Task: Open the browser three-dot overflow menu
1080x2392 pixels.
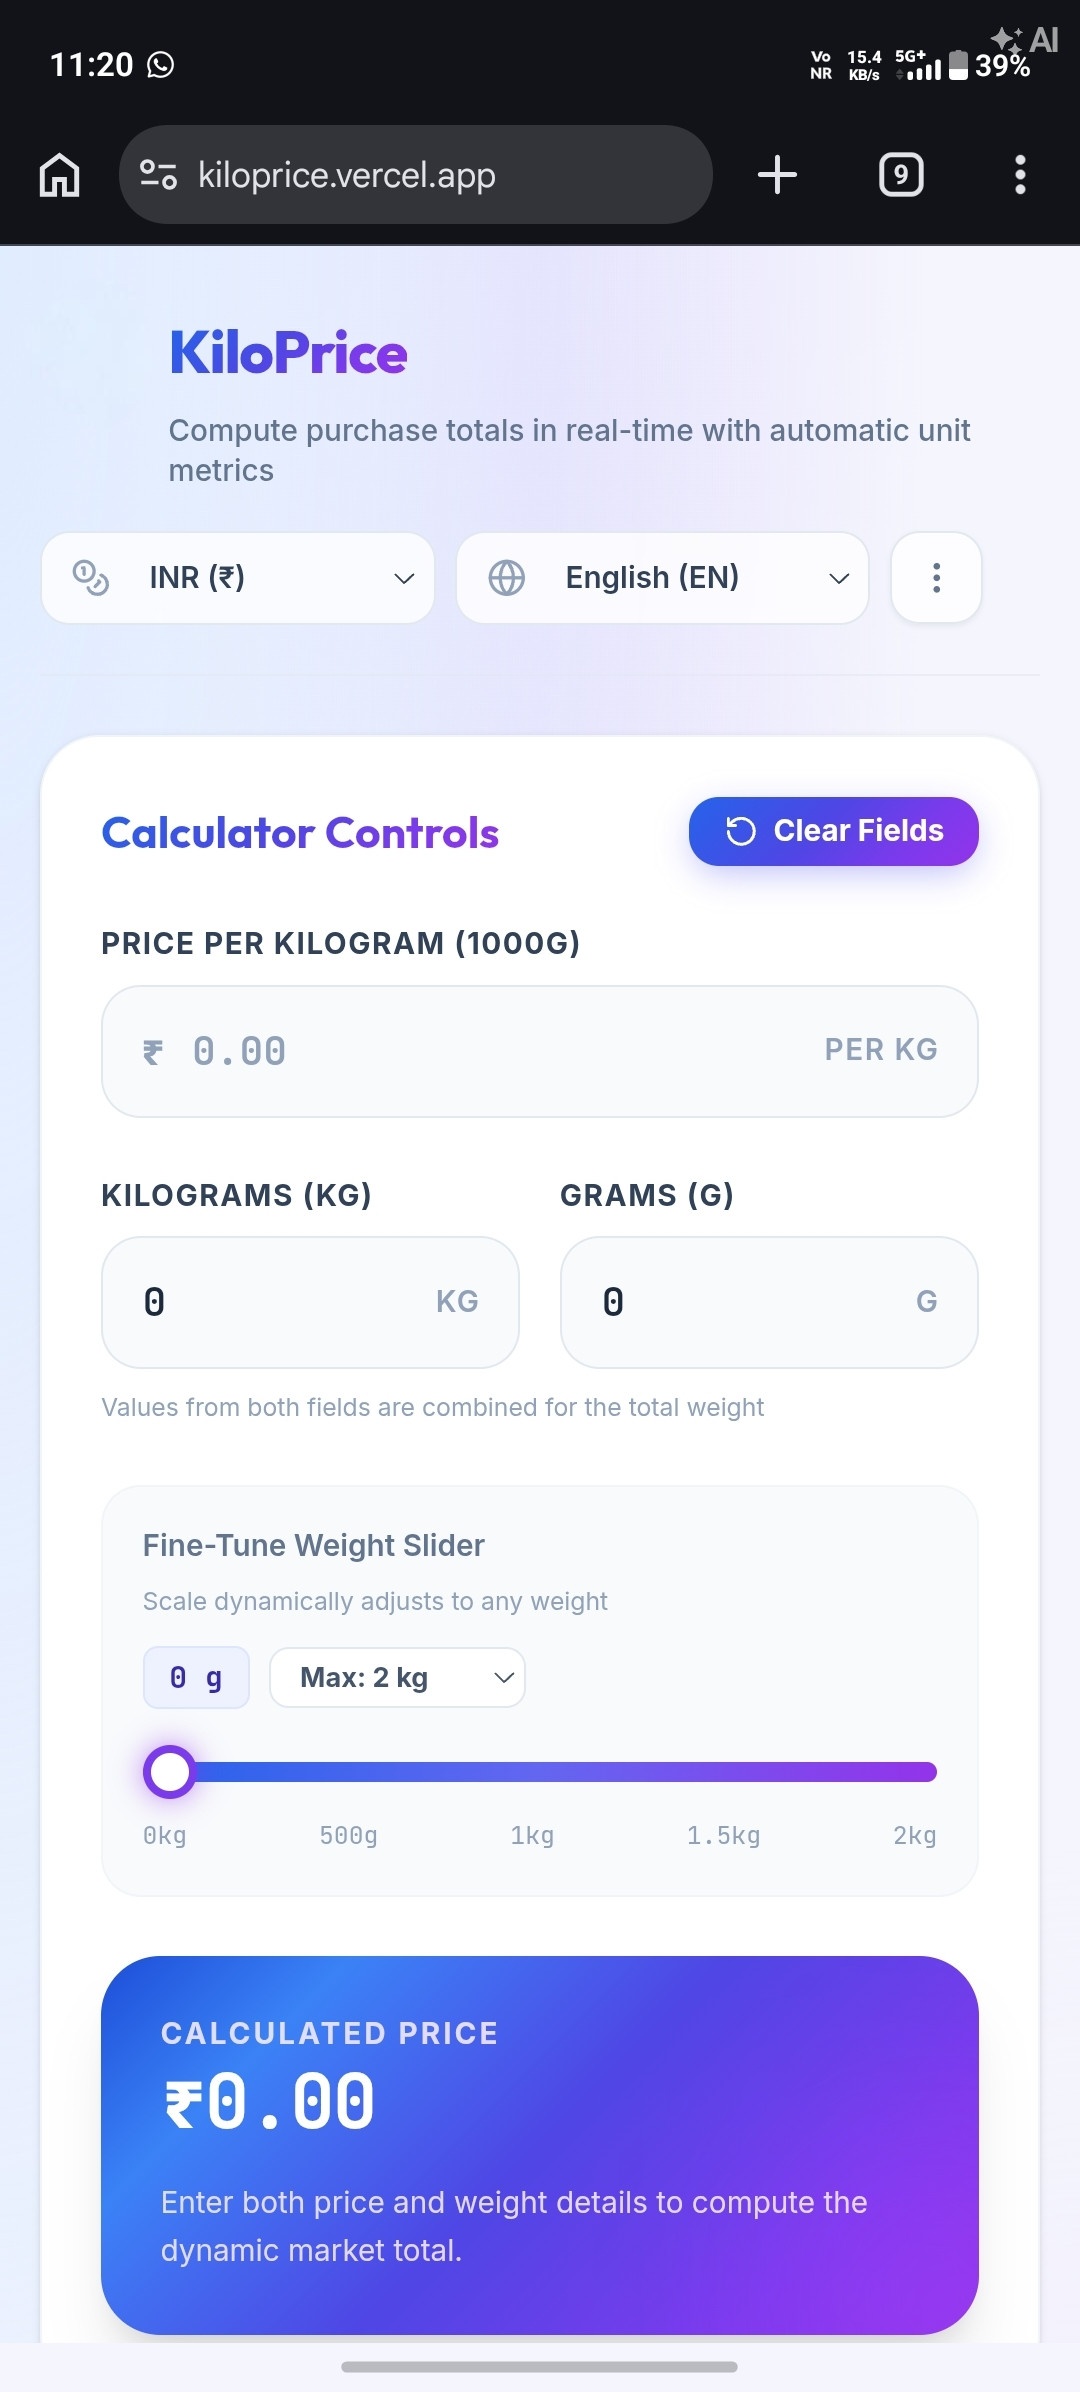Action: (x=1020, y=175)
